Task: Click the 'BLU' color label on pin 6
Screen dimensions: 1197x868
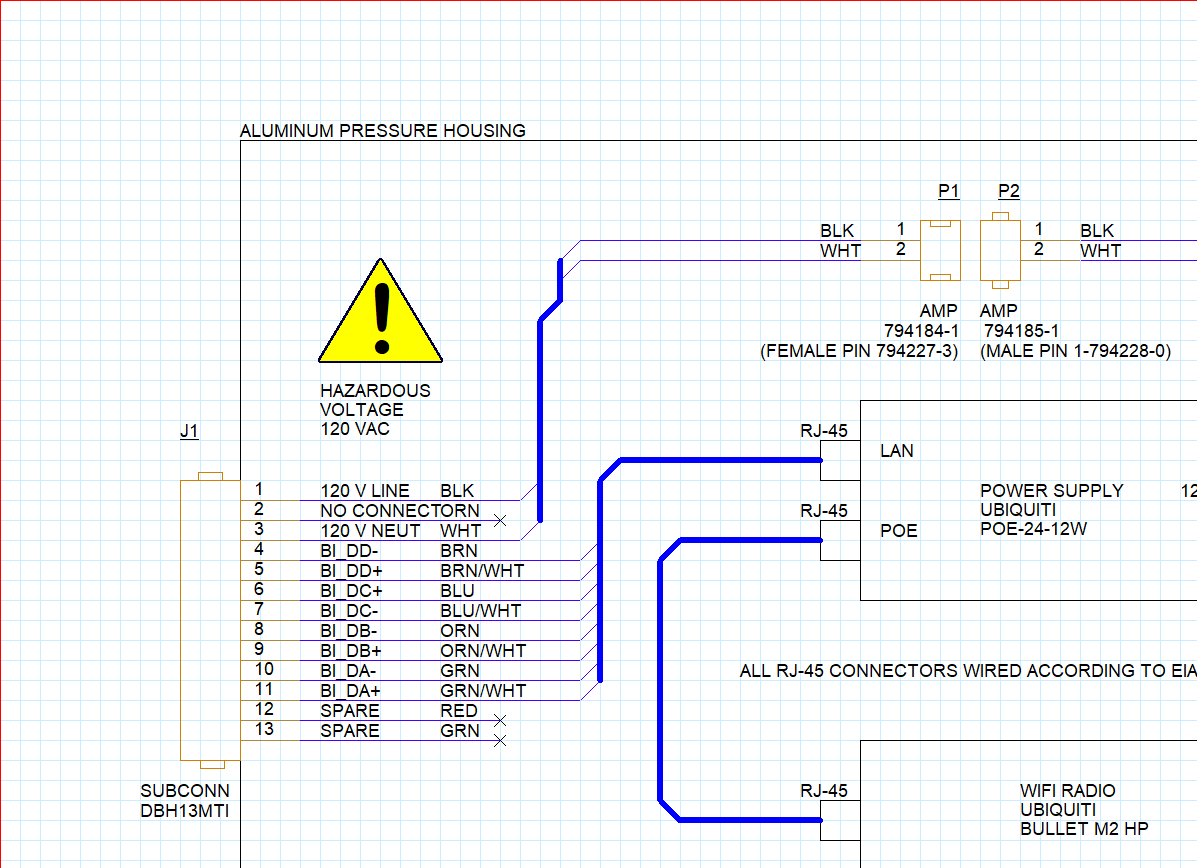Action: pos(457,591)
